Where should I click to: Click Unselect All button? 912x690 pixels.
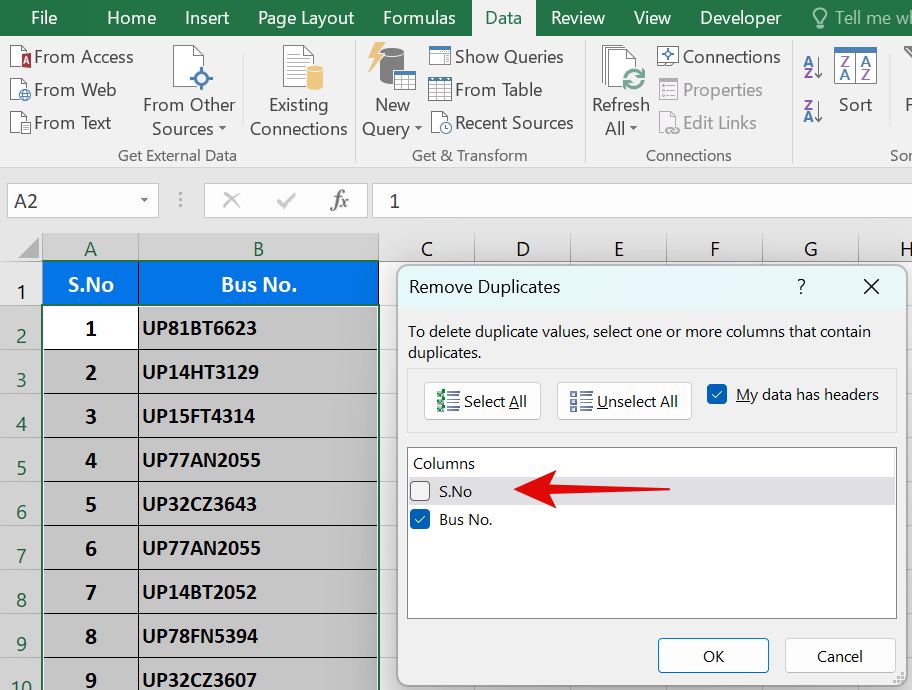[624, 401]
